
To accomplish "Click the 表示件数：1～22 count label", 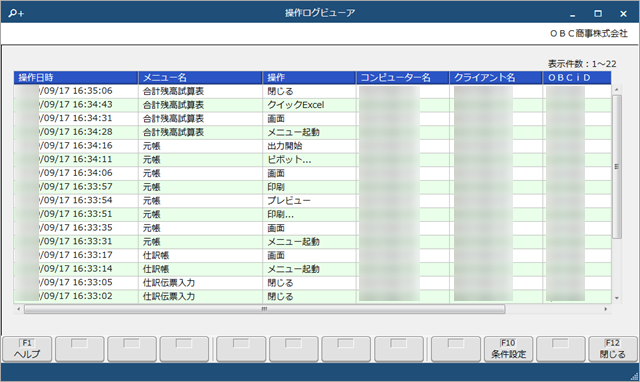I will click(582, 64).
